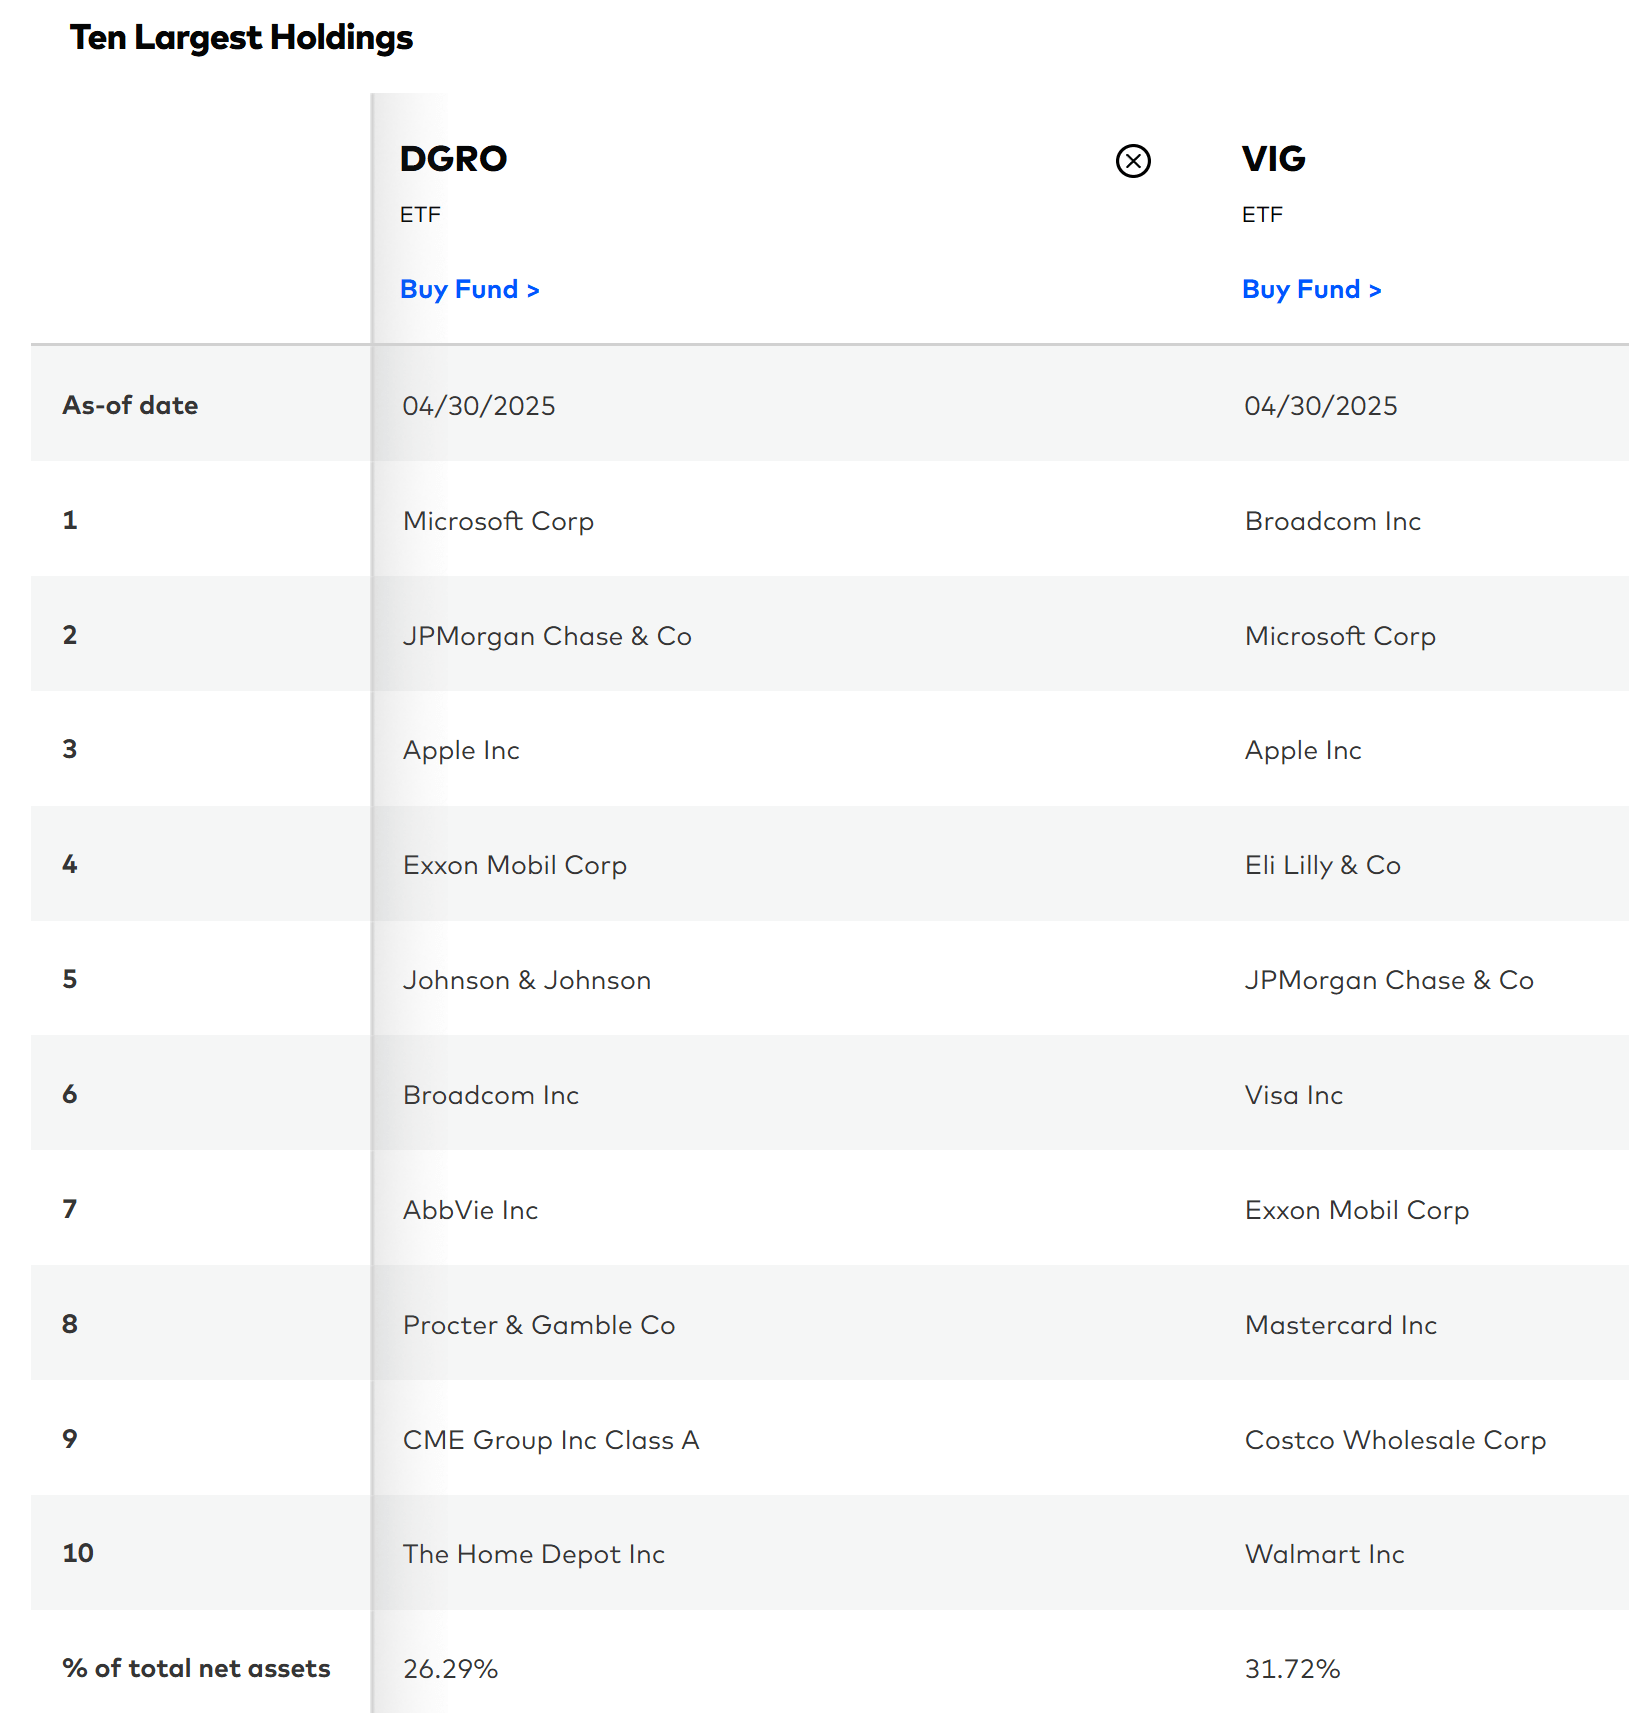Click the Ten Largest Holdings title

(241, 37)
